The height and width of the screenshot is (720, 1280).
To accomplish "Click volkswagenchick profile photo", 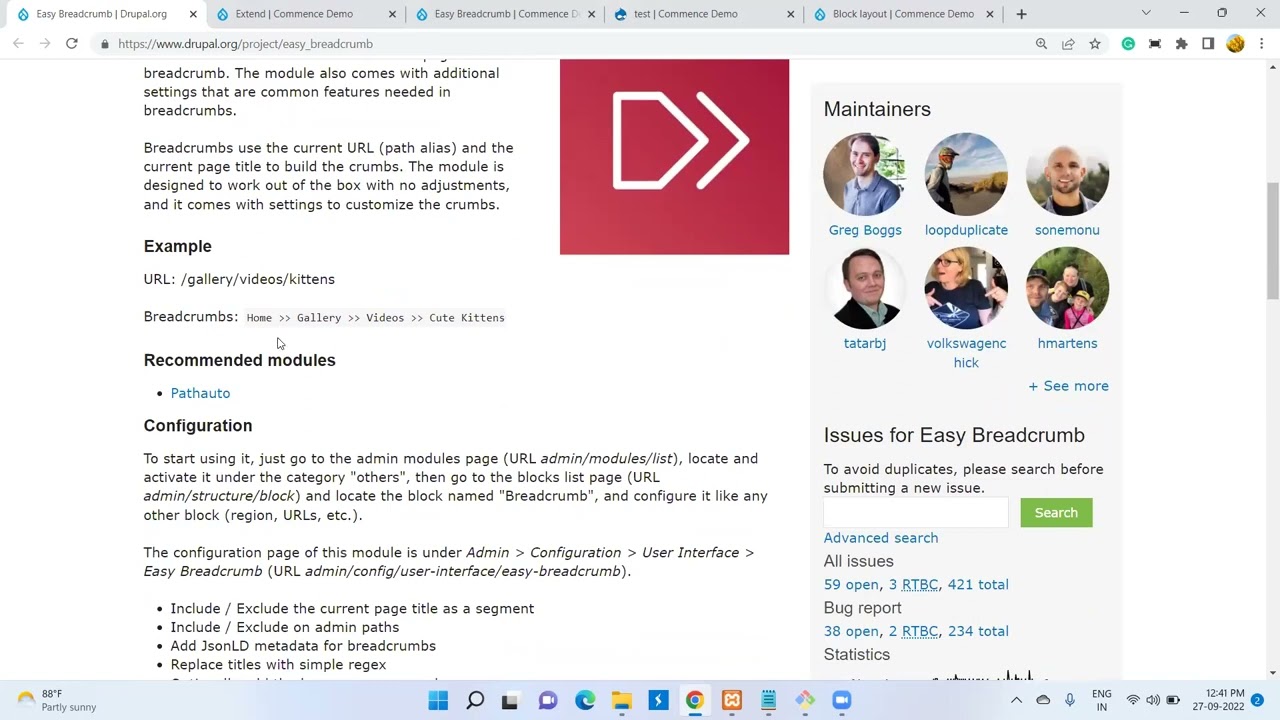I will pyautogui.click(x=966, y=288).
